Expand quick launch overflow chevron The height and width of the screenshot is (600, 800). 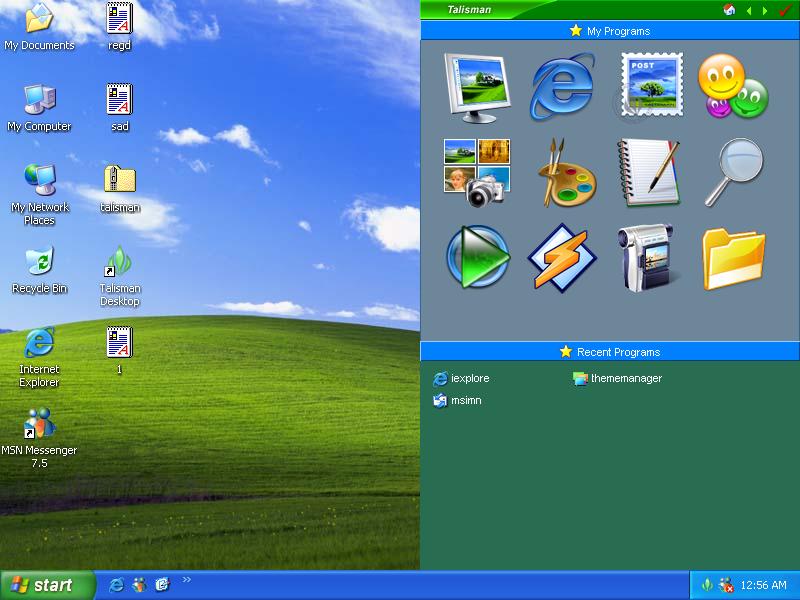click(x=187, y=580)
